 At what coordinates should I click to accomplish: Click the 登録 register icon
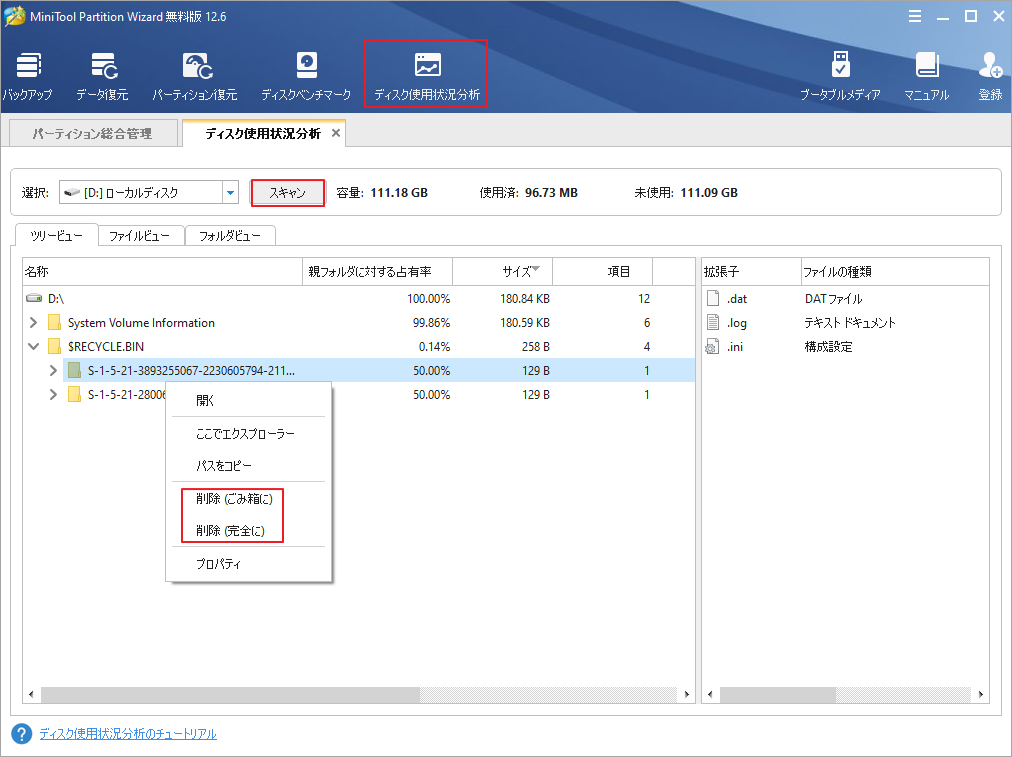coord(989,72)
